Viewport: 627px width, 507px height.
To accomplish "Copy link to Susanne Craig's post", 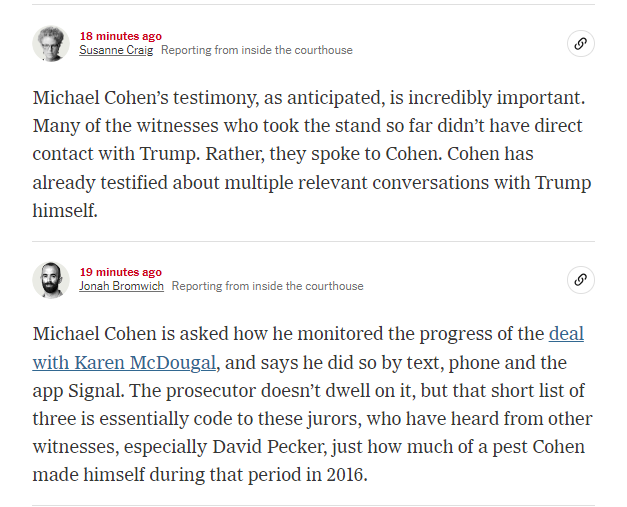I will 581,43.
